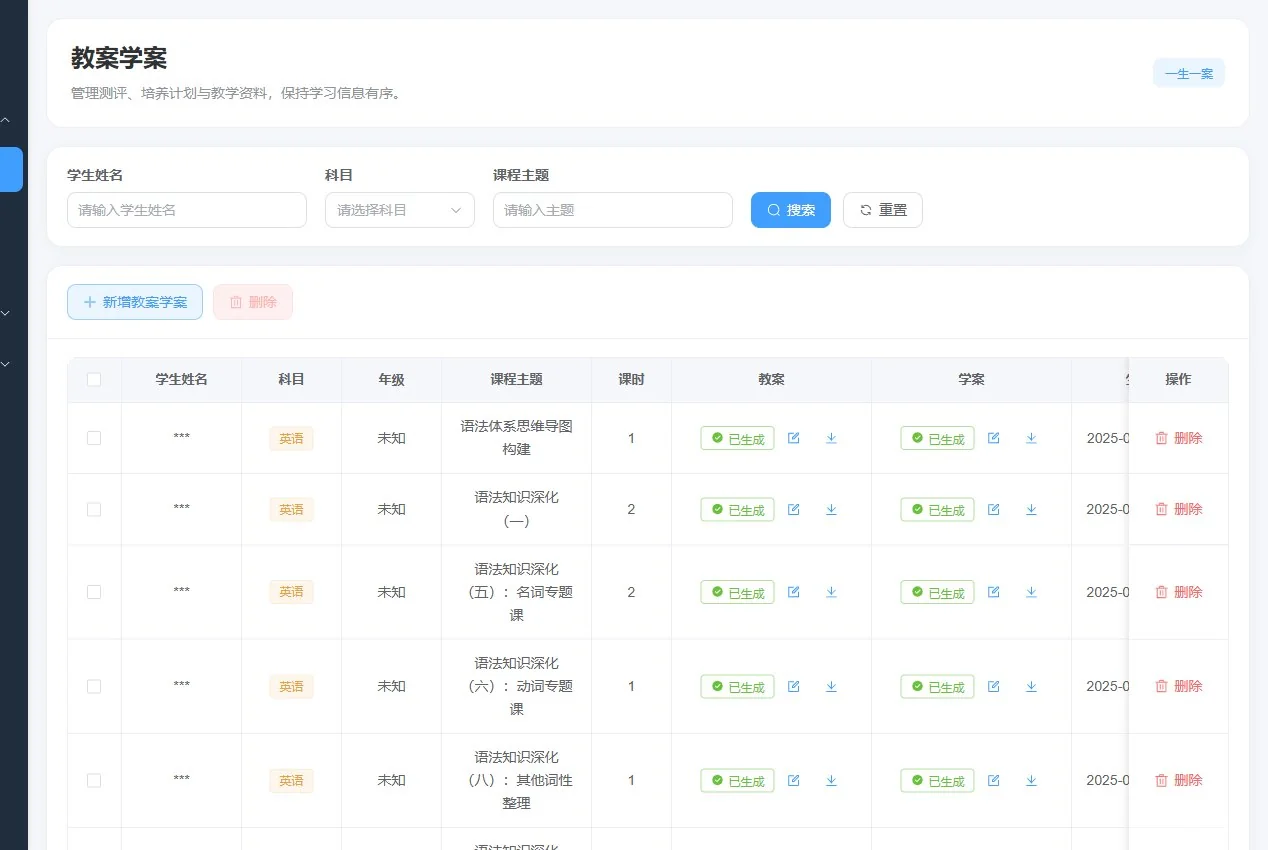Edit lesson plan for 名词专题课 row

point(794,592)
